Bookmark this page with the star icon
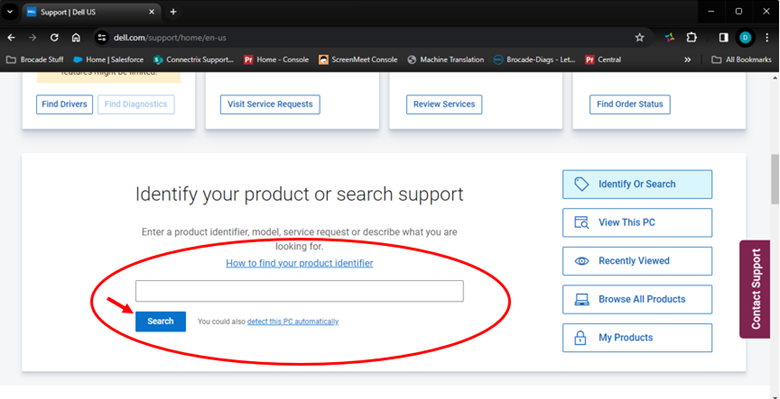 click(x=640, y=38)
